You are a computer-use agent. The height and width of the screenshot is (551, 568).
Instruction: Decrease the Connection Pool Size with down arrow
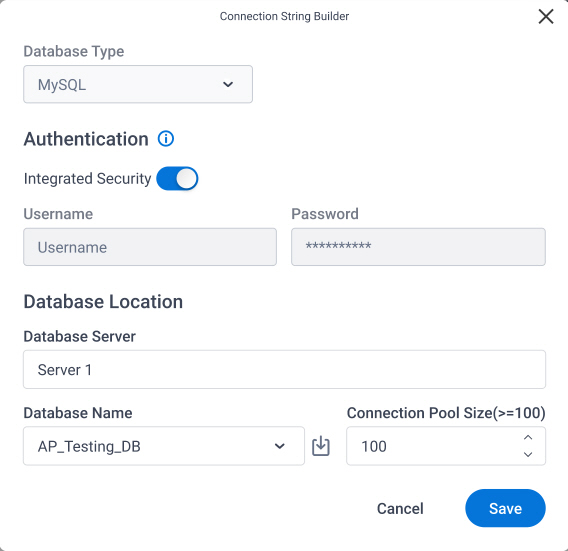pyautogui.click(x=528, y=454)
